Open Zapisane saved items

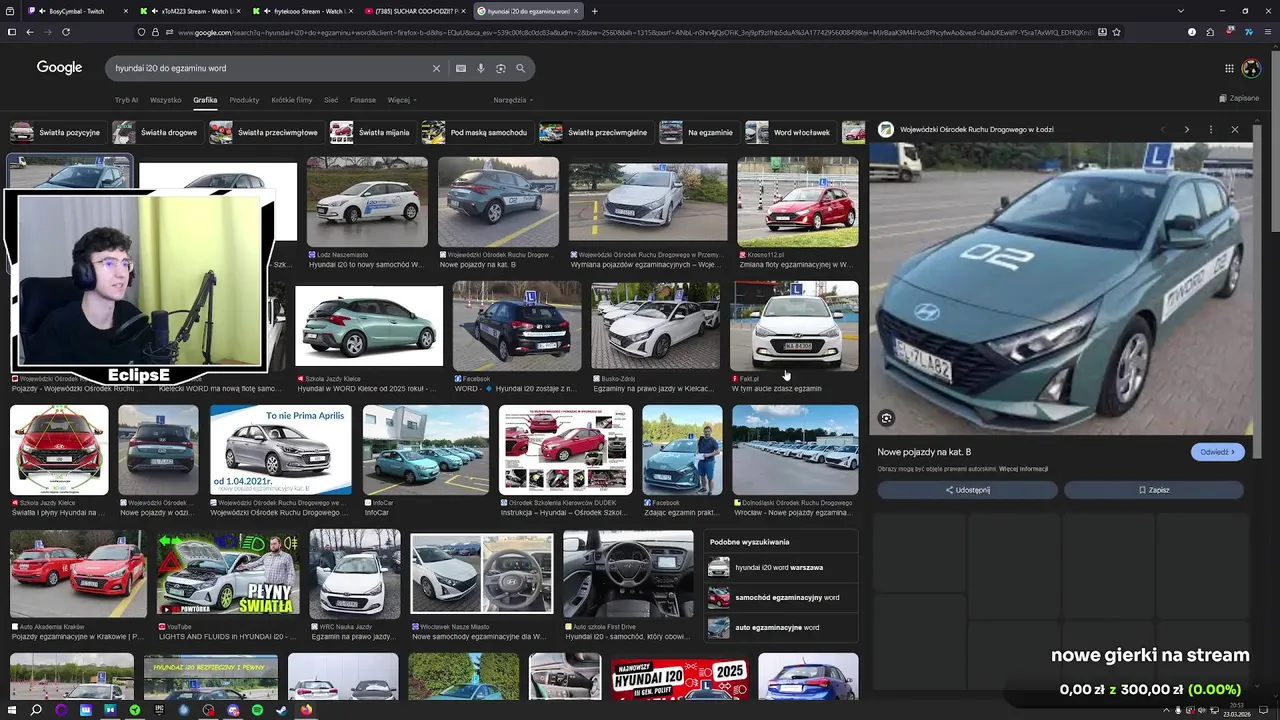tap(1239, 99)
